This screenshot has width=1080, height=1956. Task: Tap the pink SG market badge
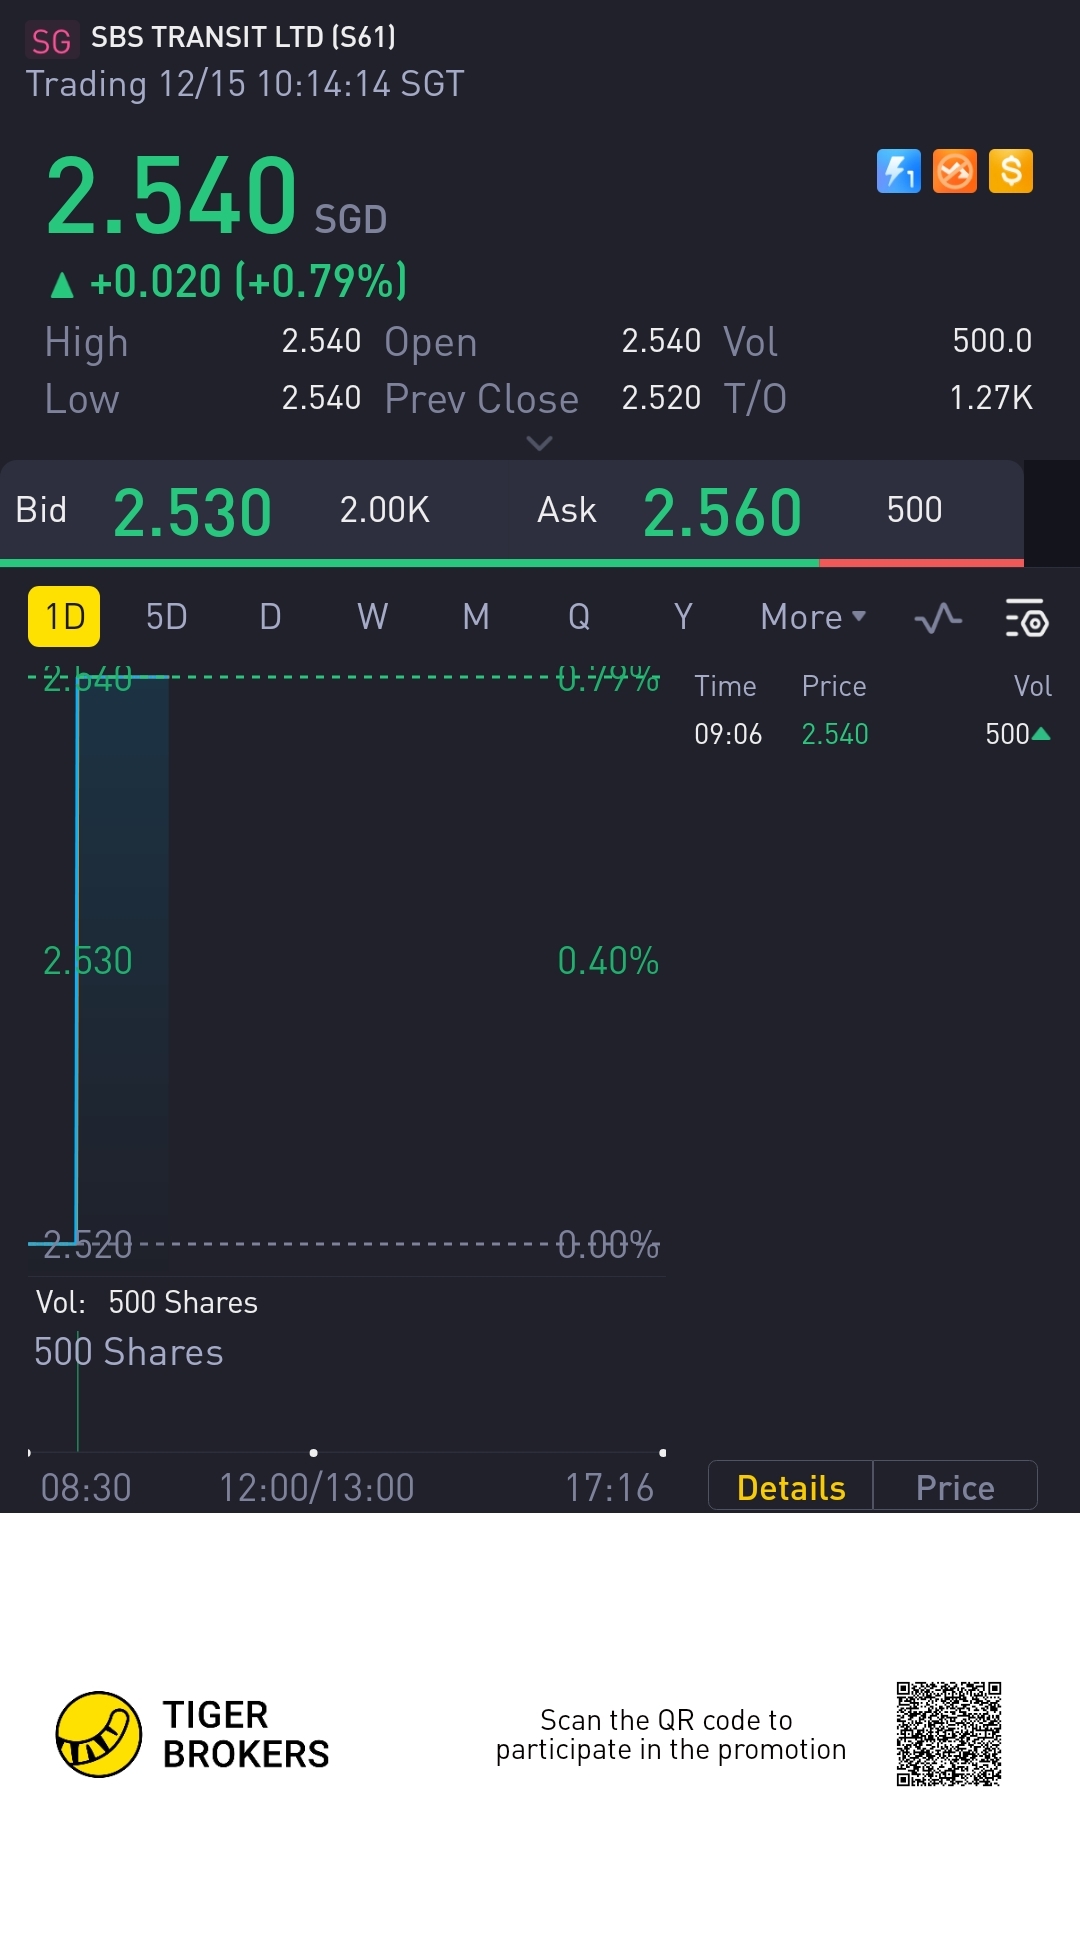click(x=51, y=41)
